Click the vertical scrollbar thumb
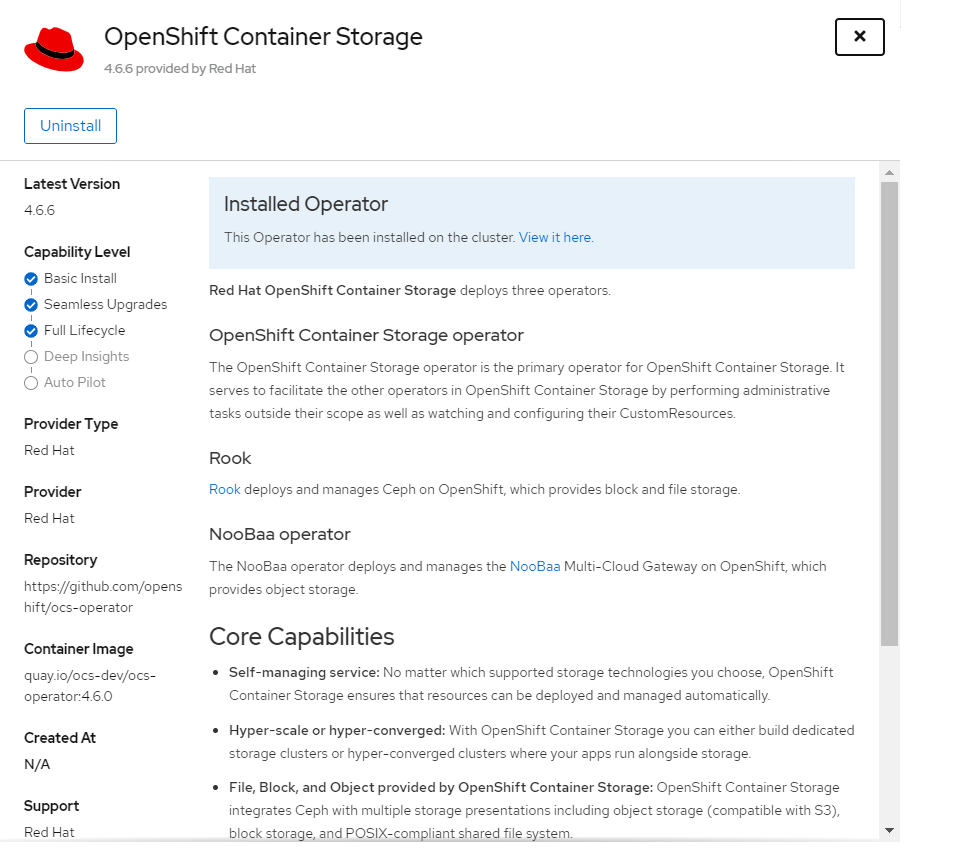966x864 pixels. pyautogui.click(x=889, y=410)
